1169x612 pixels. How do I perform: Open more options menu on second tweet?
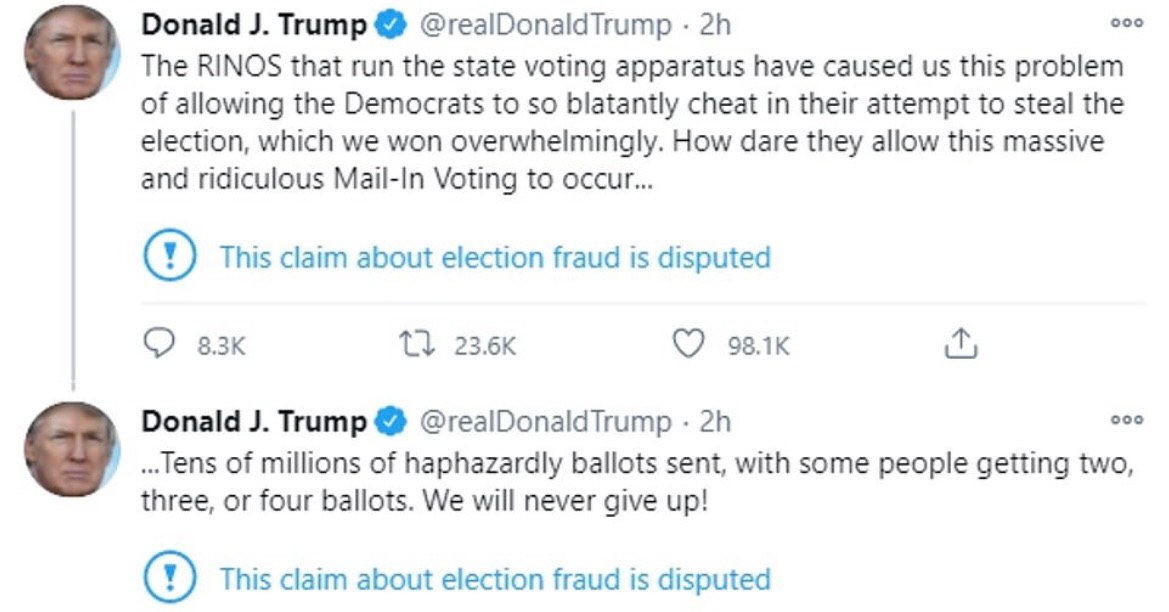click(1127, 420)
